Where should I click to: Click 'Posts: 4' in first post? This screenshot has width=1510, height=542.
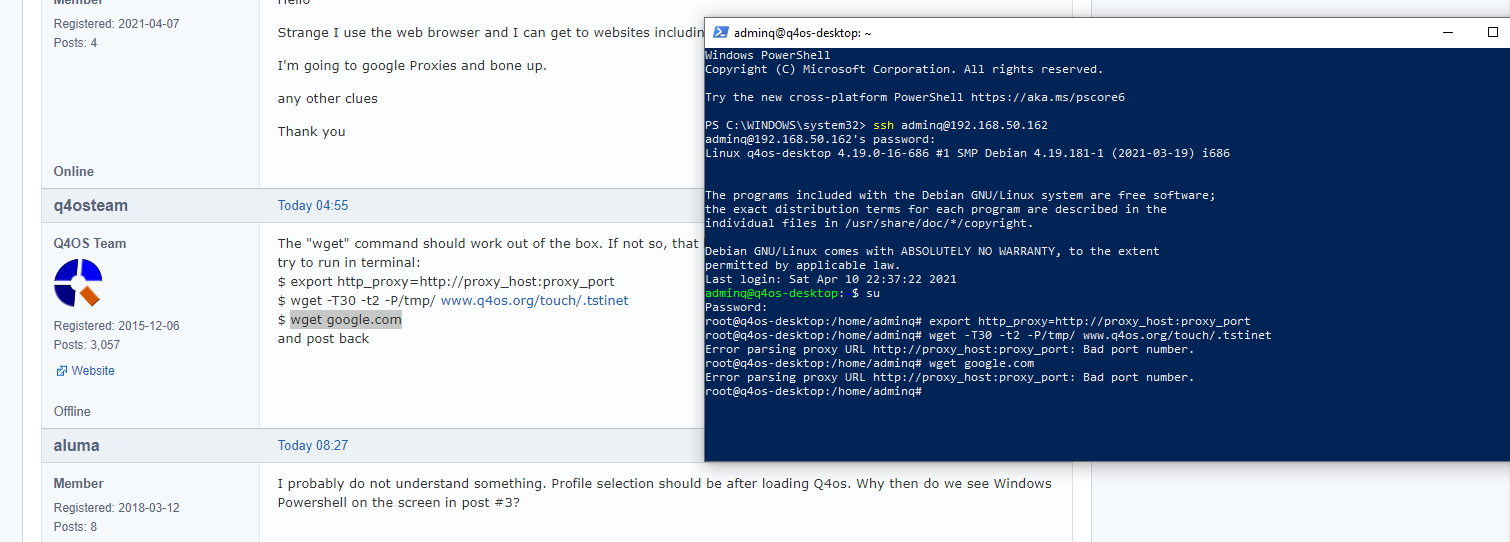click(76, 42)
